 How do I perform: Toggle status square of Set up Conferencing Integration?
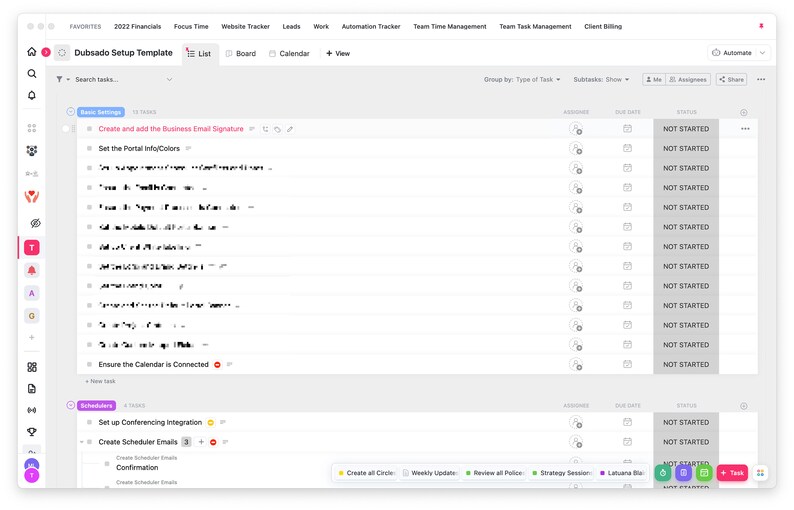pyautogui.click(x=89, y=422)
